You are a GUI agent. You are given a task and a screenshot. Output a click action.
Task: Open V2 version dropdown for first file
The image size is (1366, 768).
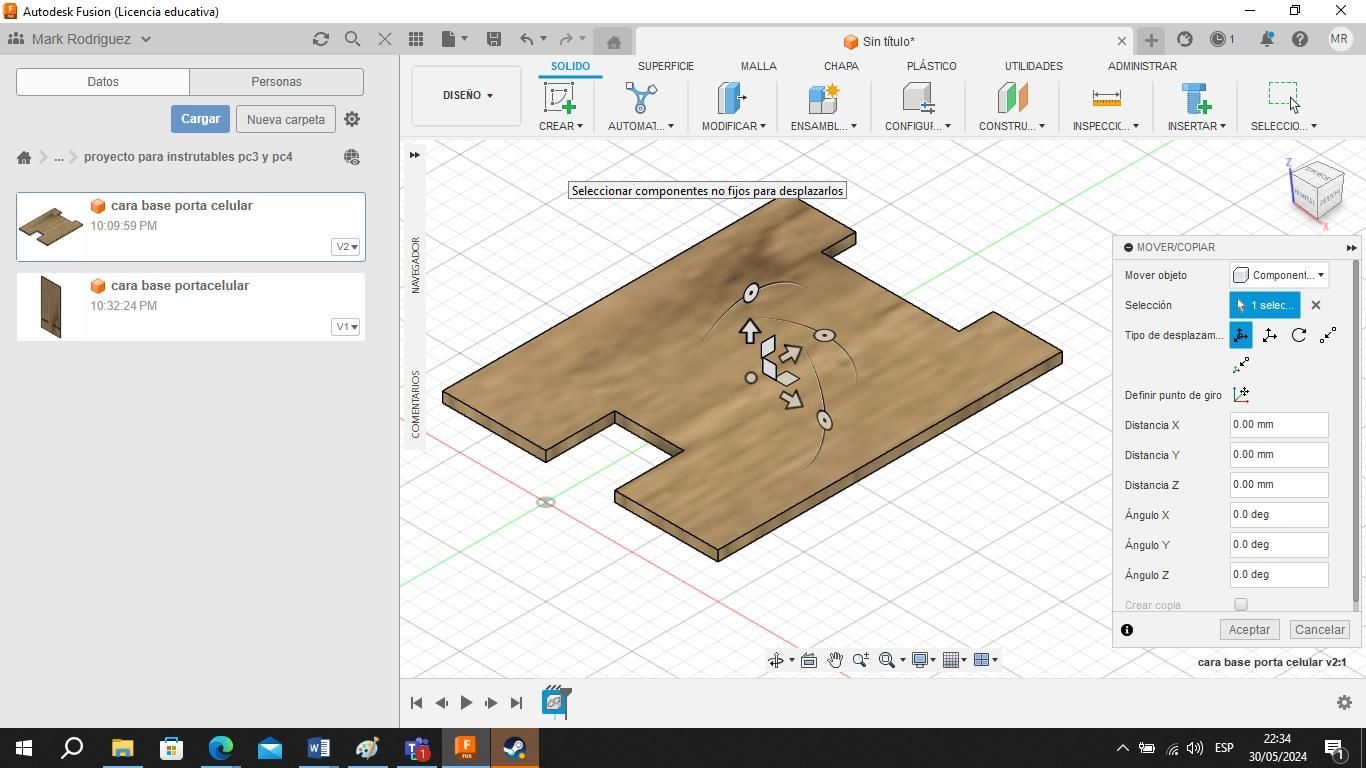(346, 247)
